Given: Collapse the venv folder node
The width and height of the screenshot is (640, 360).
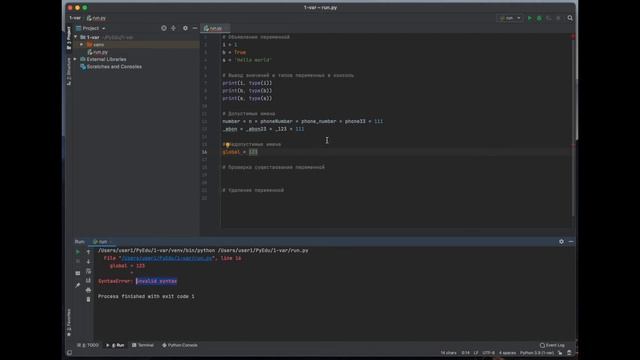Looking at the screenshot, I should [82, 44].
